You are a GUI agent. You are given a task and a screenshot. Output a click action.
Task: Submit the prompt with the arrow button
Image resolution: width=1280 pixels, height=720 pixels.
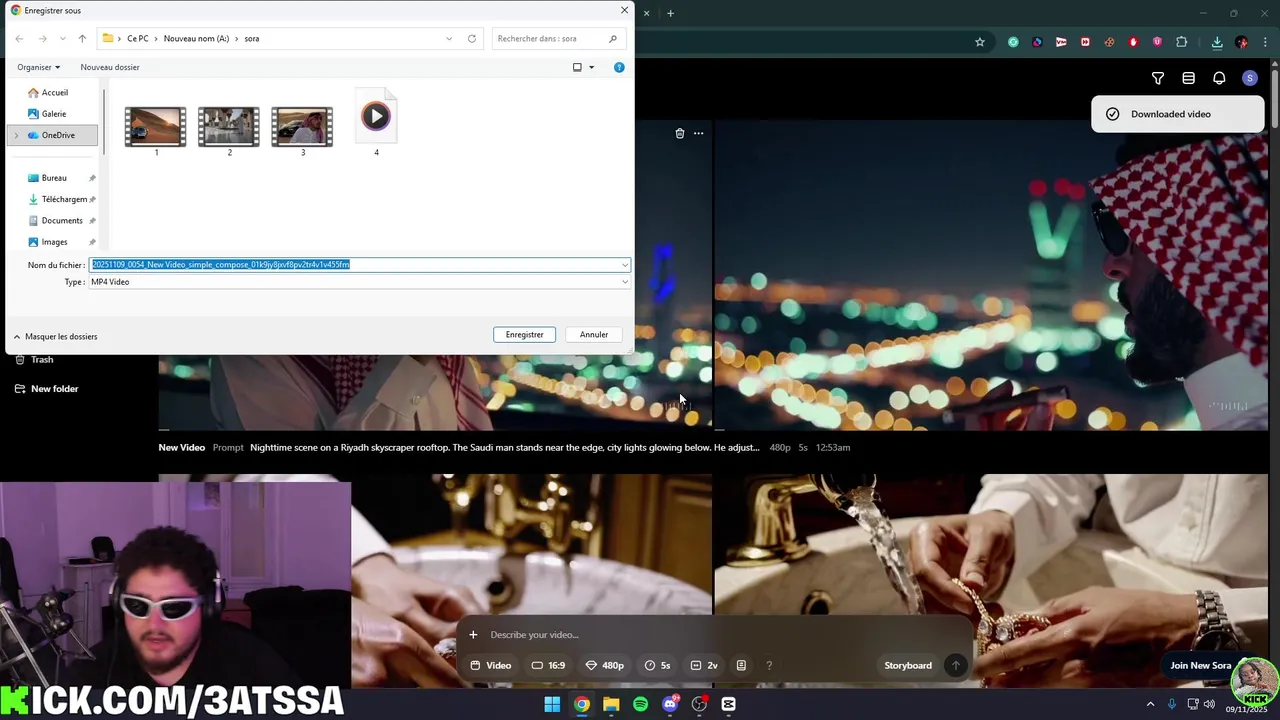[955, 666]
